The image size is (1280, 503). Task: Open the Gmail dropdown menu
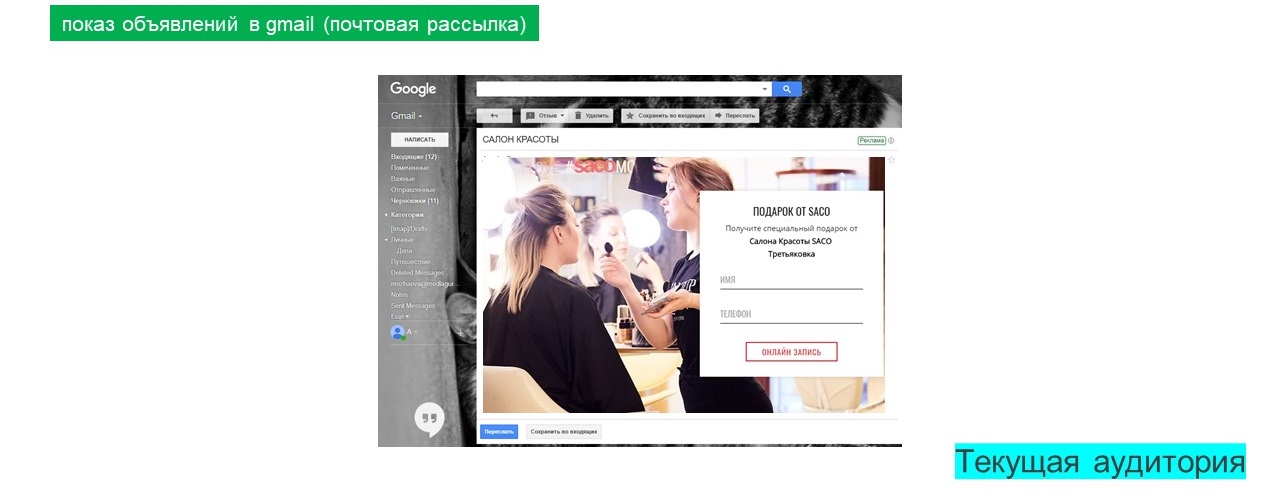[406, 116]
